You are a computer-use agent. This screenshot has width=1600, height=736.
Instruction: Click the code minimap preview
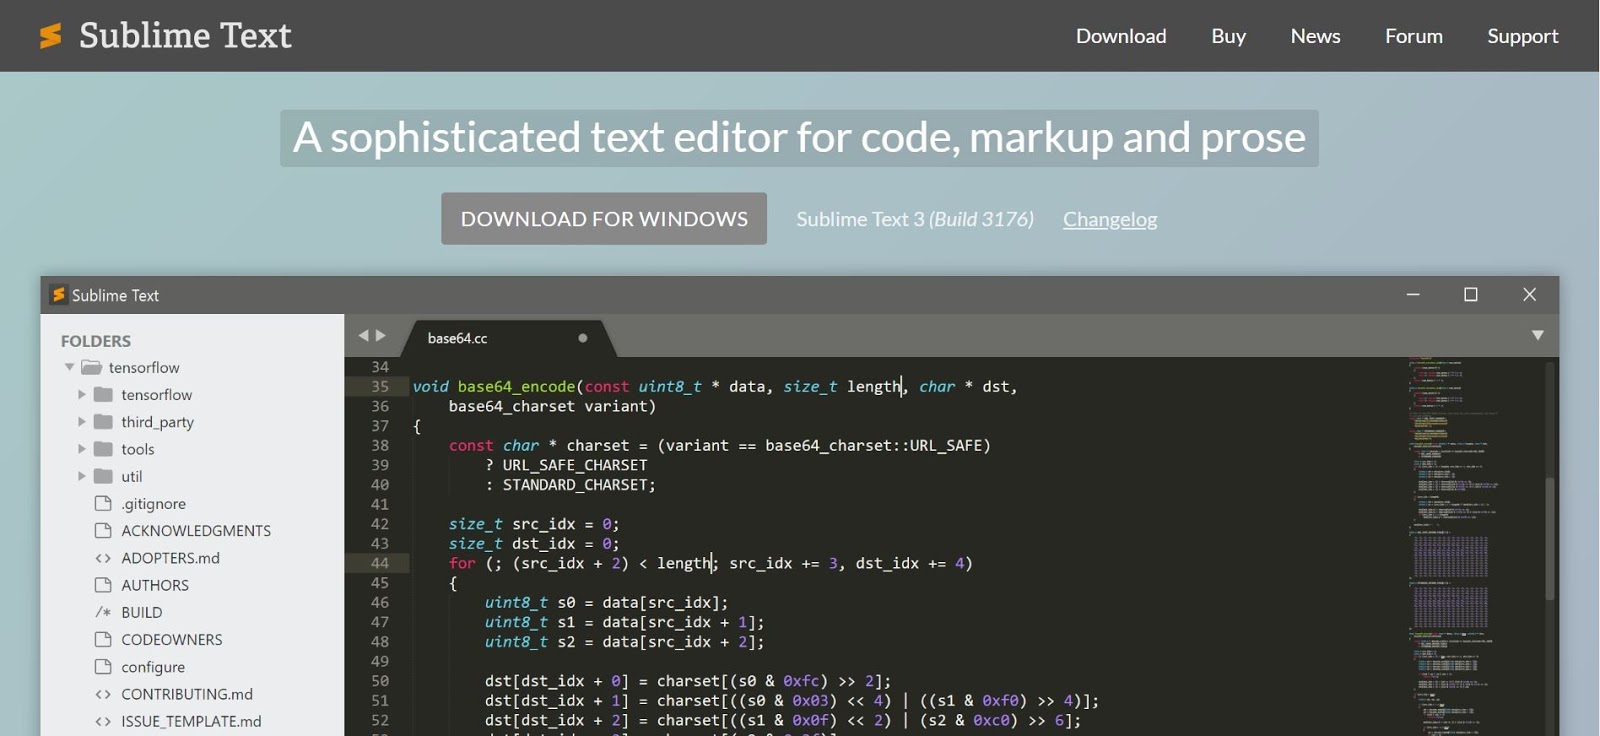coord(1455,546)
